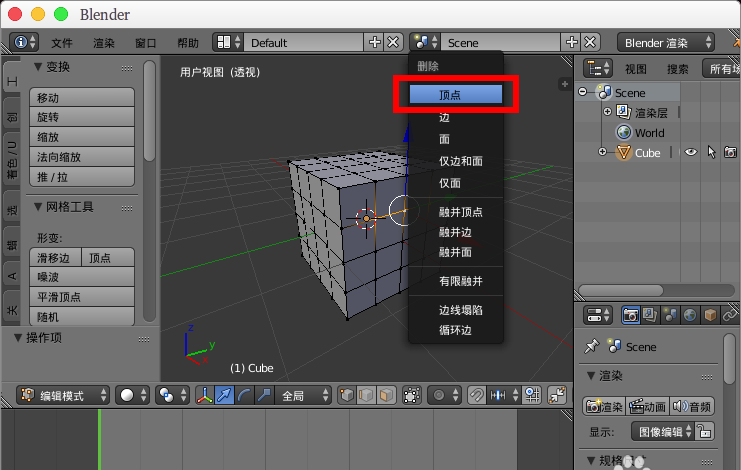Delete the Default screen layout

click(393, 43)
